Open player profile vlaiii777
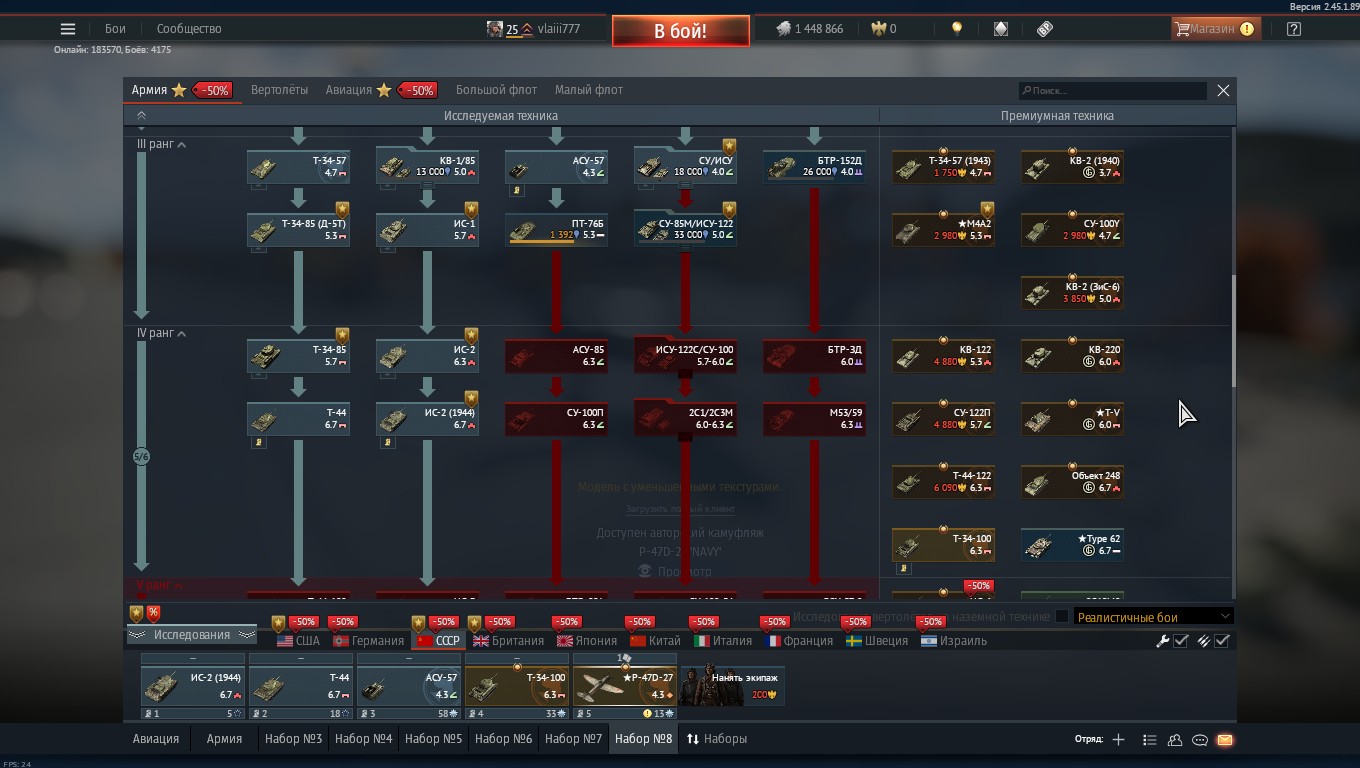 [x=534, y=29]
